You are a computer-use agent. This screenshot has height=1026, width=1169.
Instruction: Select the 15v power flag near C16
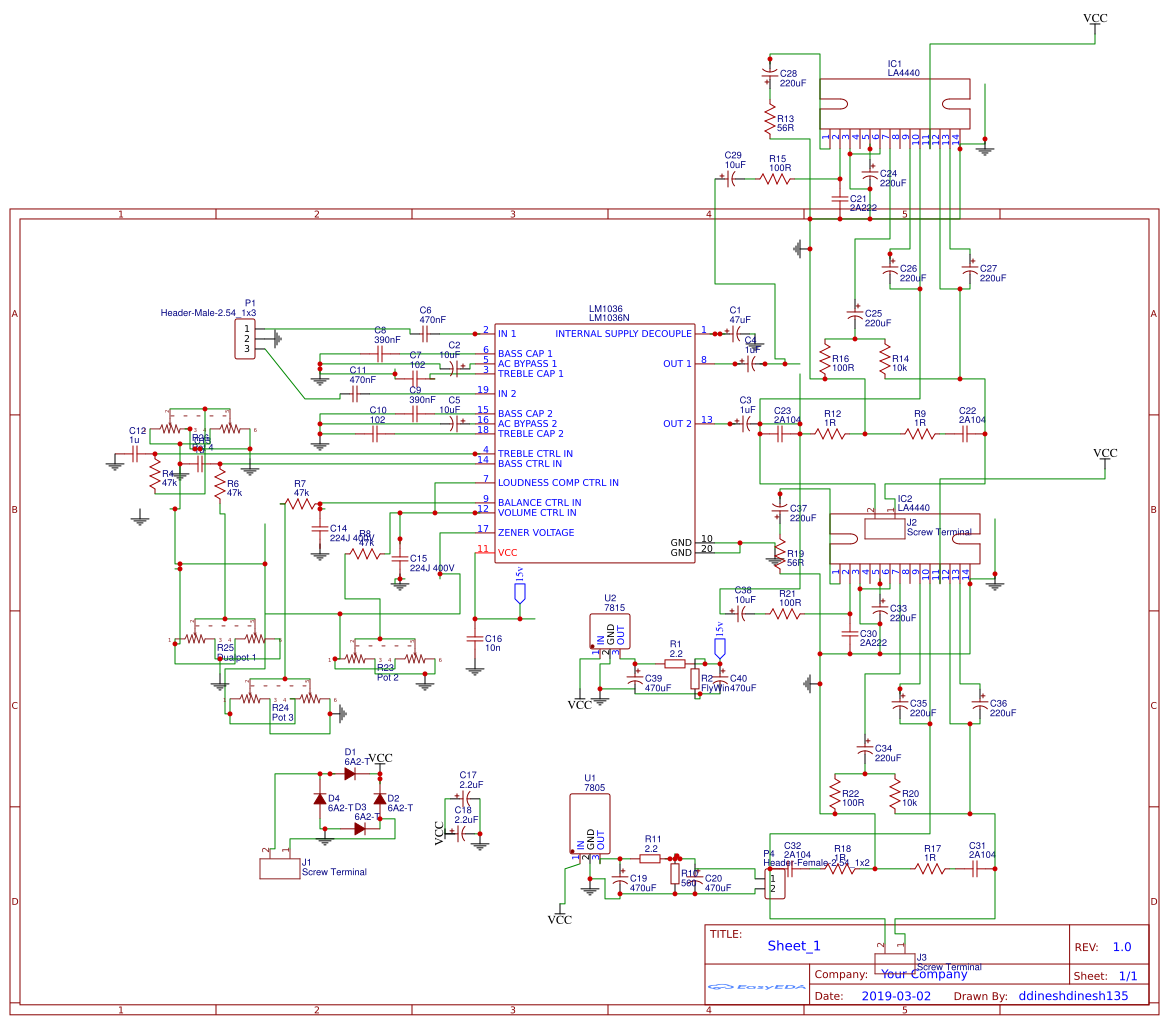tap(520, 593)
